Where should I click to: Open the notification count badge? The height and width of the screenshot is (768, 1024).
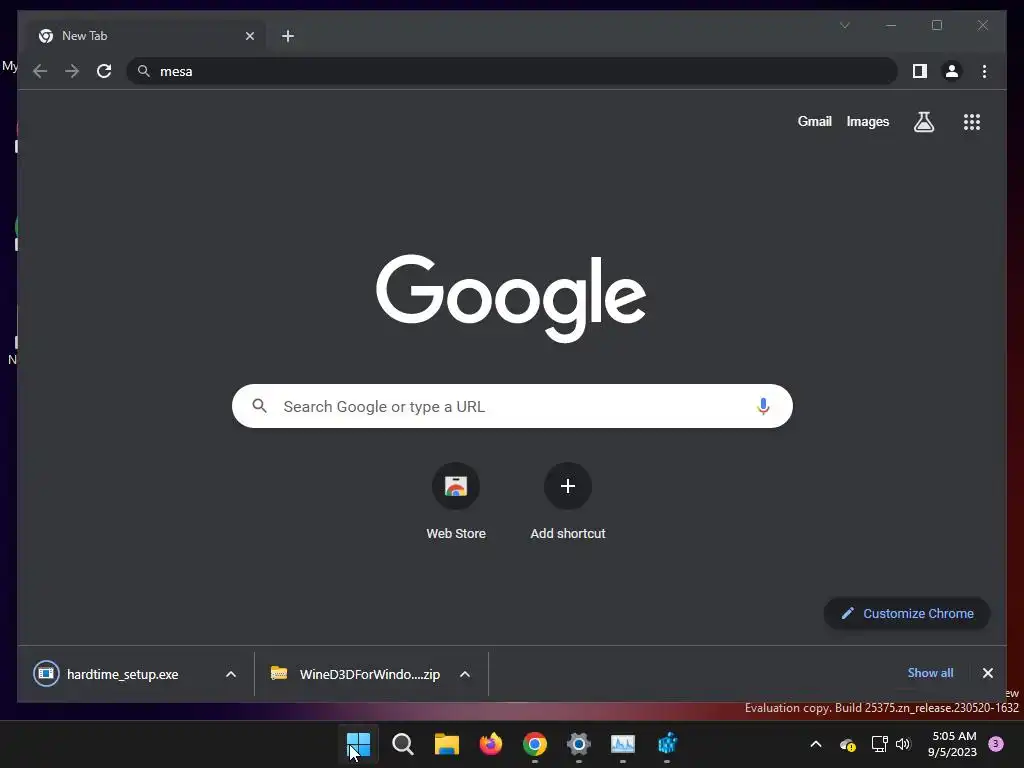[996, 744]
